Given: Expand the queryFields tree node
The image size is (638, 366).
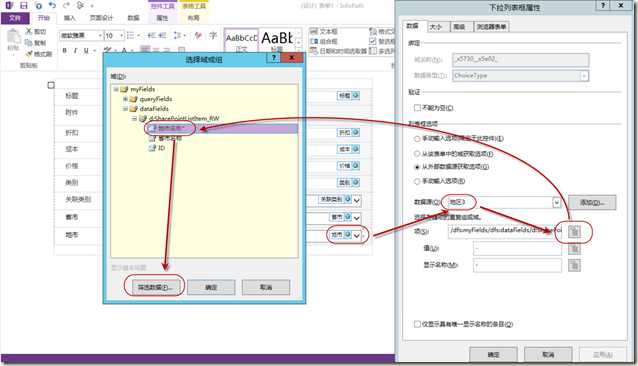Looking at the screenshot, I should point(125,99).
